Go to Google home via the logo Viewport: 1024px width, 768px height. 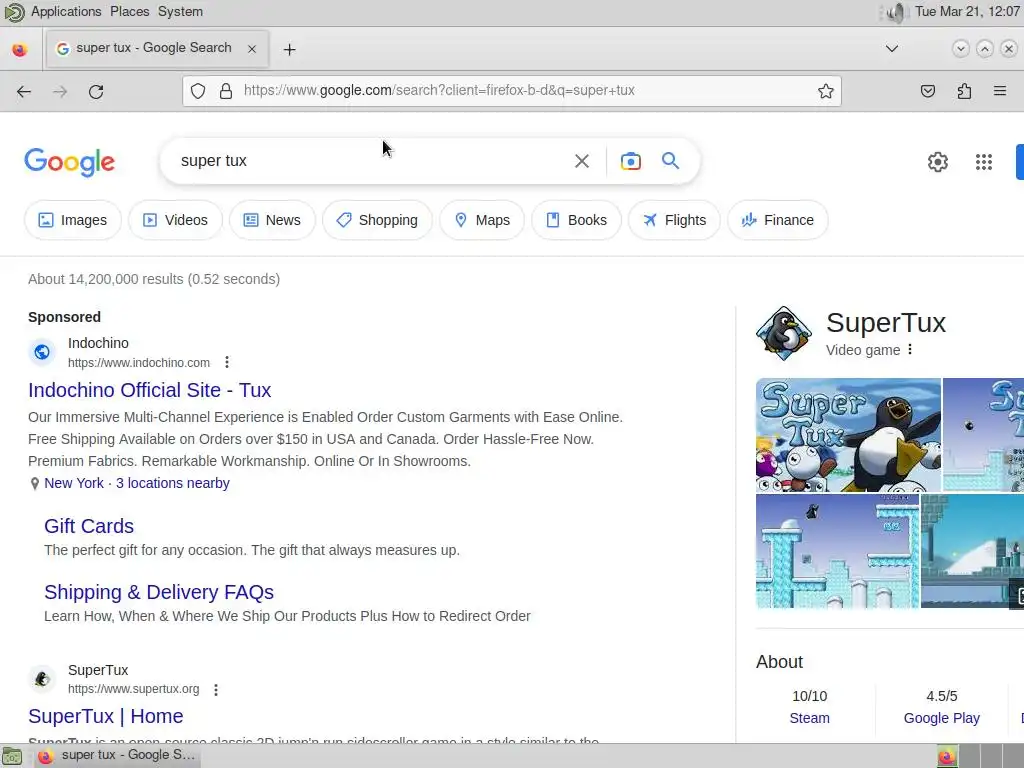[70, 162]
